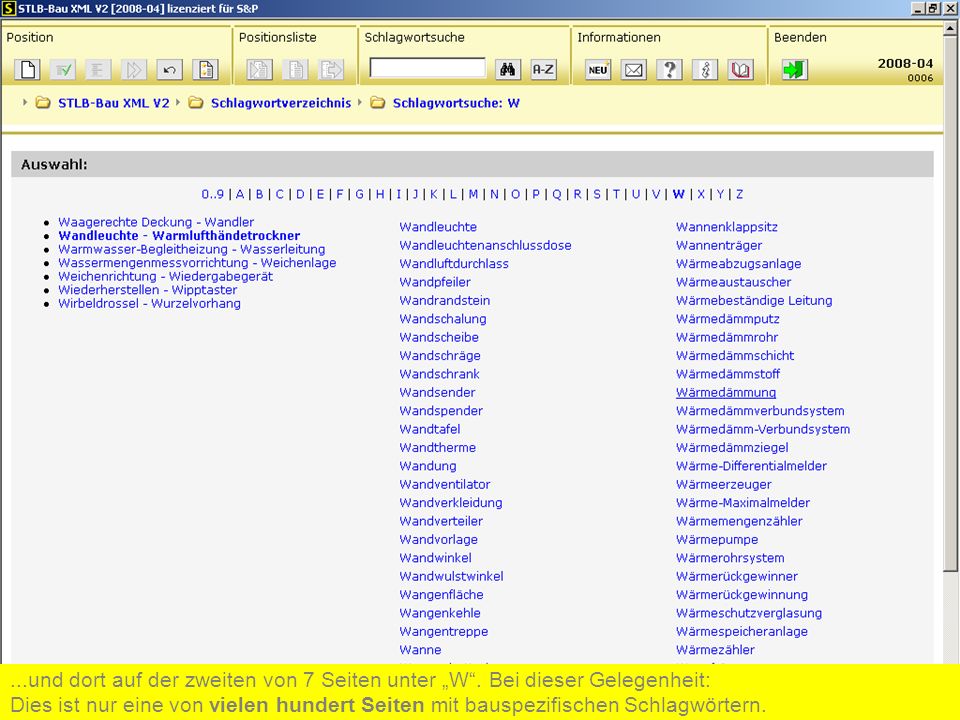The width and height of the screenshot is (960, 720).
Task: Click the undo arrow icon in Position toolbar
Action: point(170,70)
